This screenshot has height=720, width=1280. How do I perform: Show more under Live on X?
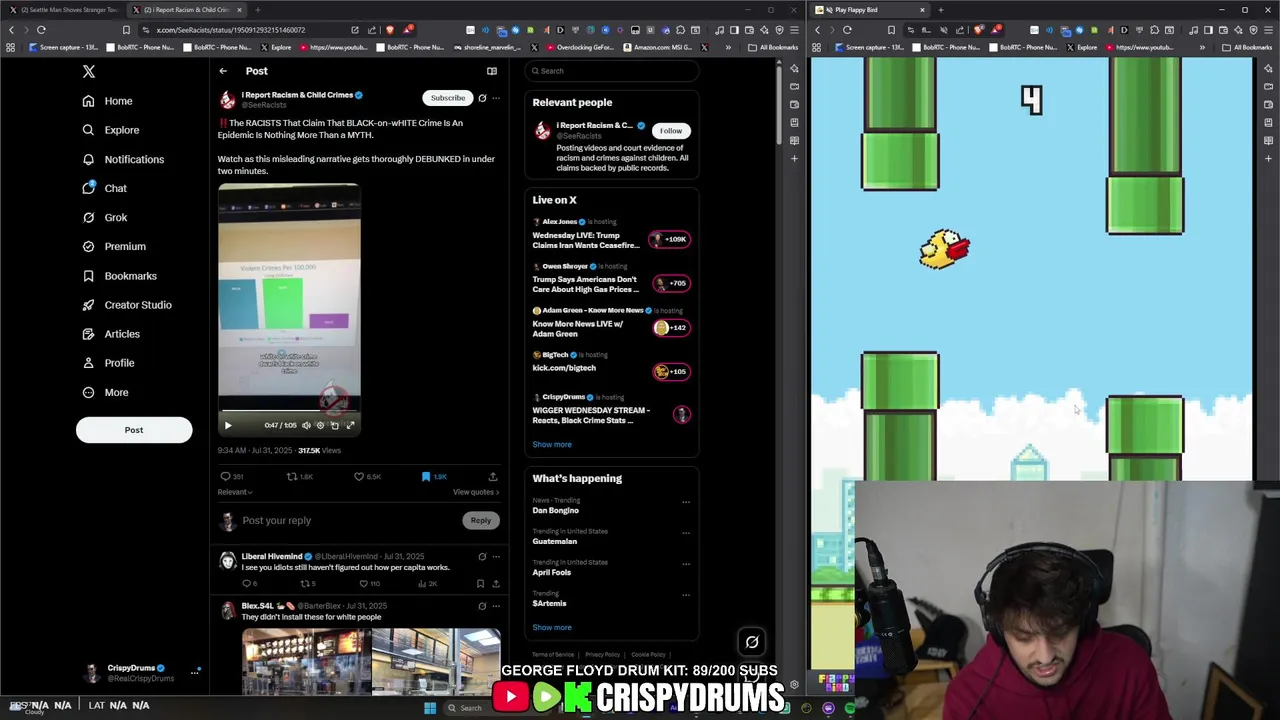tap(552, 444)
